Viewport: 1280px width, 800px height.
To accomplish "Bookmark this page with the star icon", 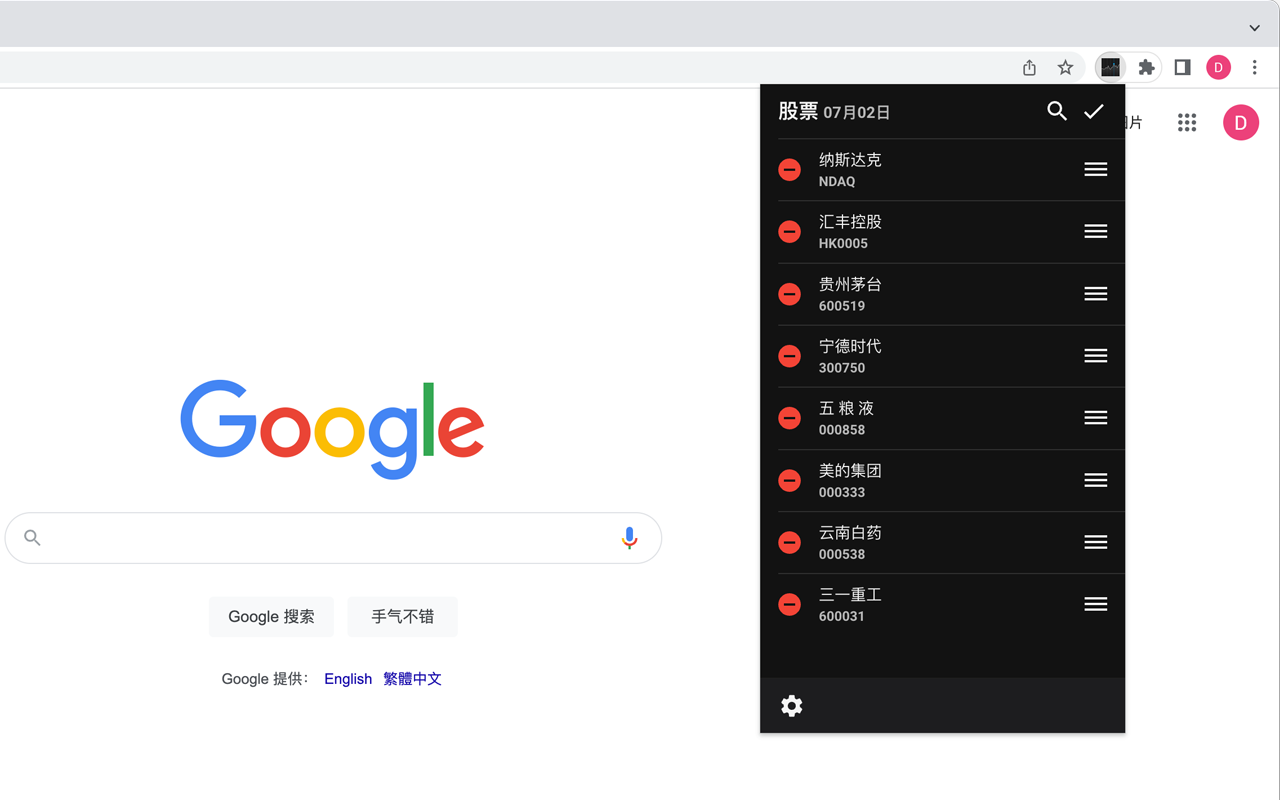I will 1065,67.
